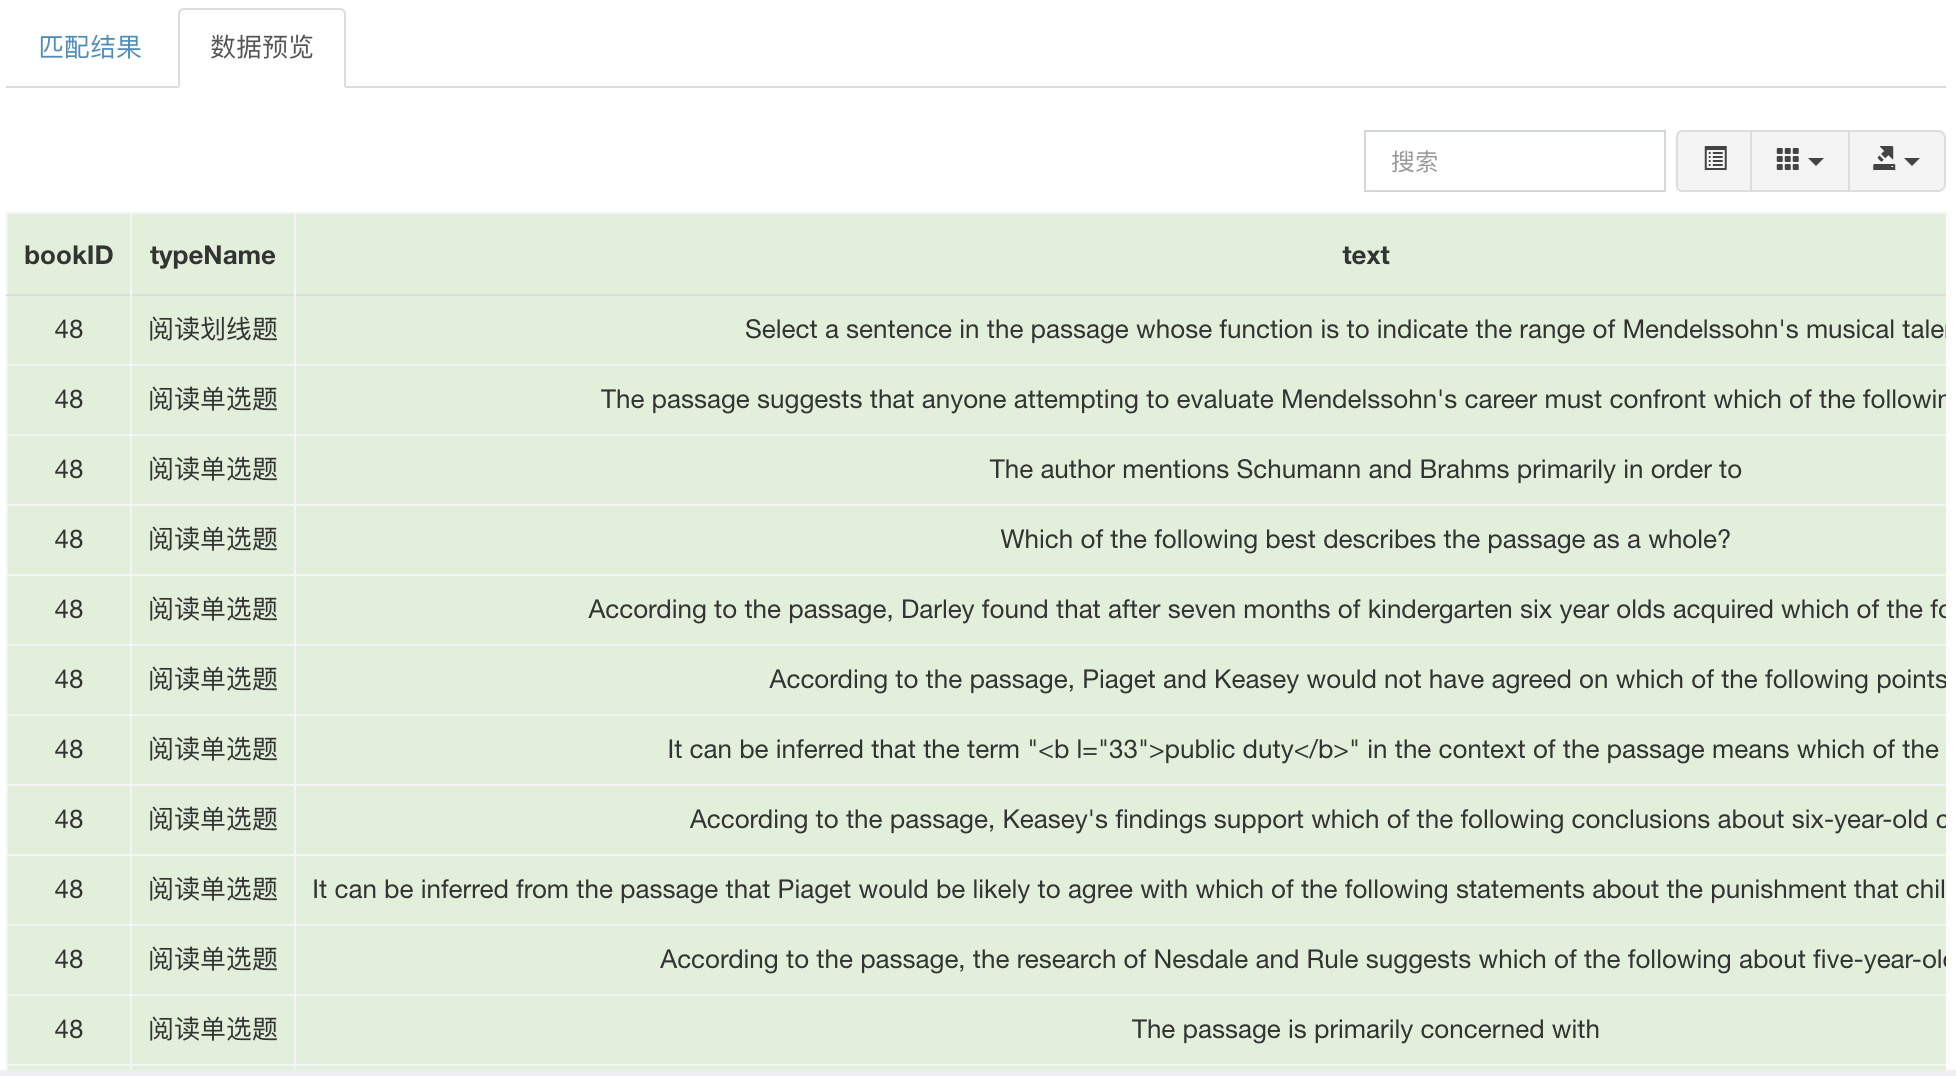The width and height of the screenshot is (1956, 1076).
Task: Select 'The passage is primarily concerned with' row
Action: [x=976, y=1029]
